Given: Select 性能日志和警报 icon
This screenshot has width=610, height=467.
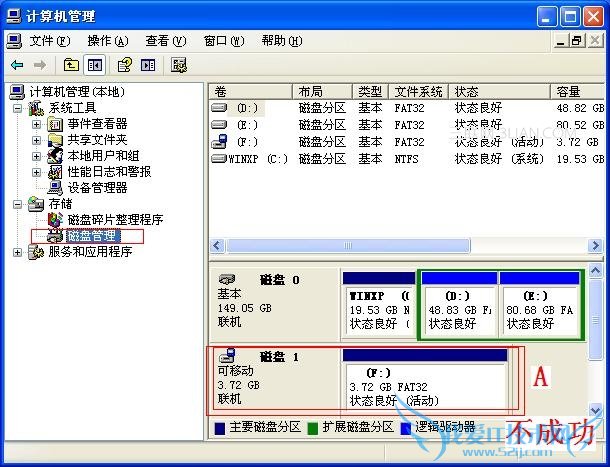Looking at the screenshot, I should 55,172.
